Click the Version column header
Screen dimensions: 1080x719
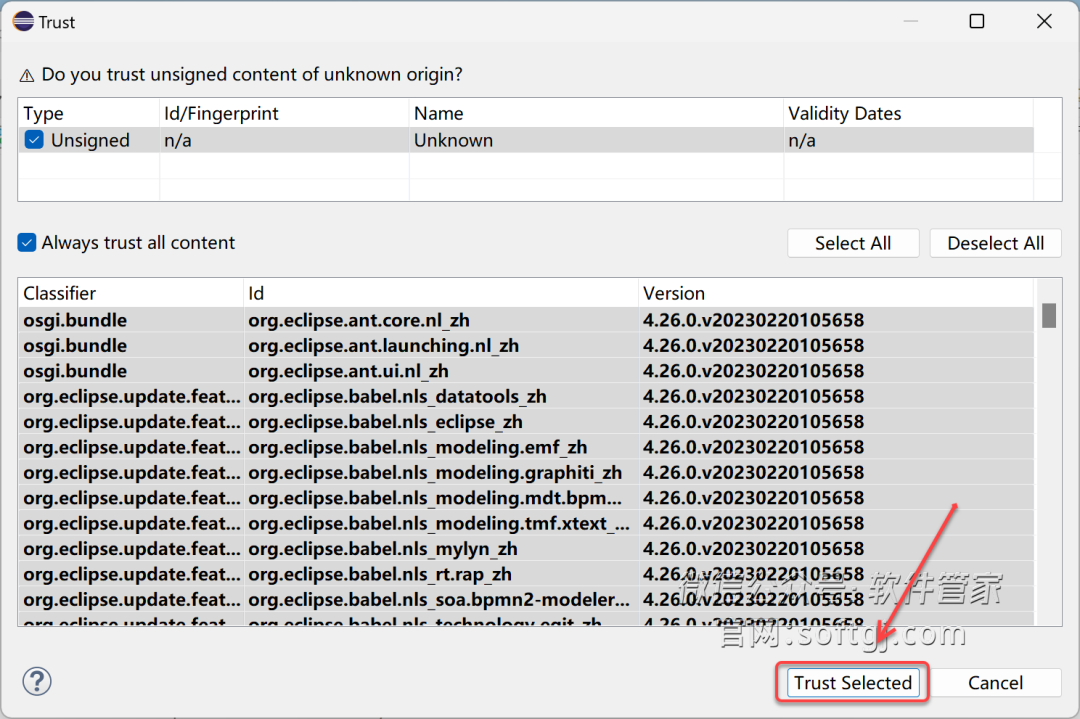(x=836, y=293)
